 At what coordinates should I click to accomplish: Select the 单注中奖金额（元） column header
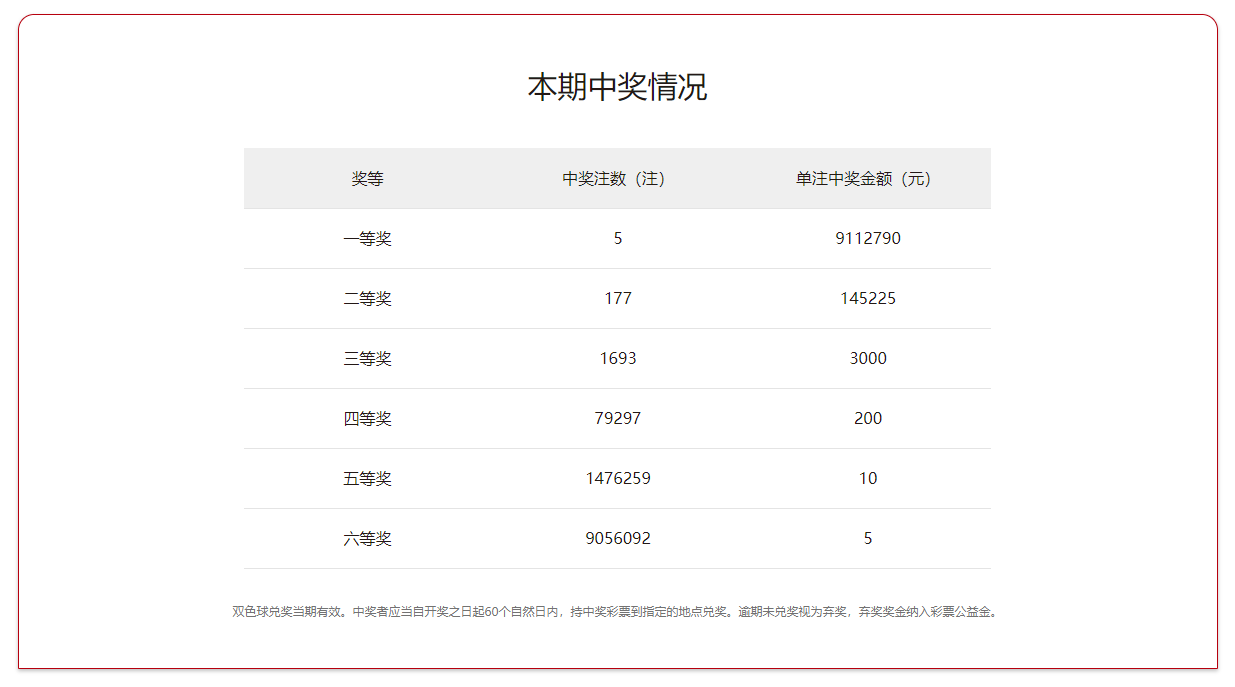(867, 179)
